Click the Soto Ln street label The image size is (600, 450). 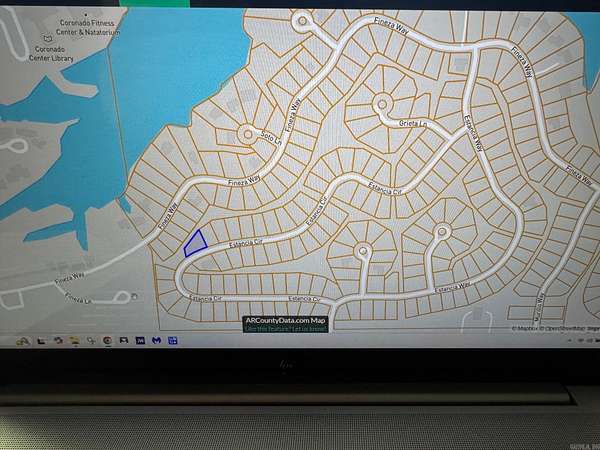click(267, 139)
